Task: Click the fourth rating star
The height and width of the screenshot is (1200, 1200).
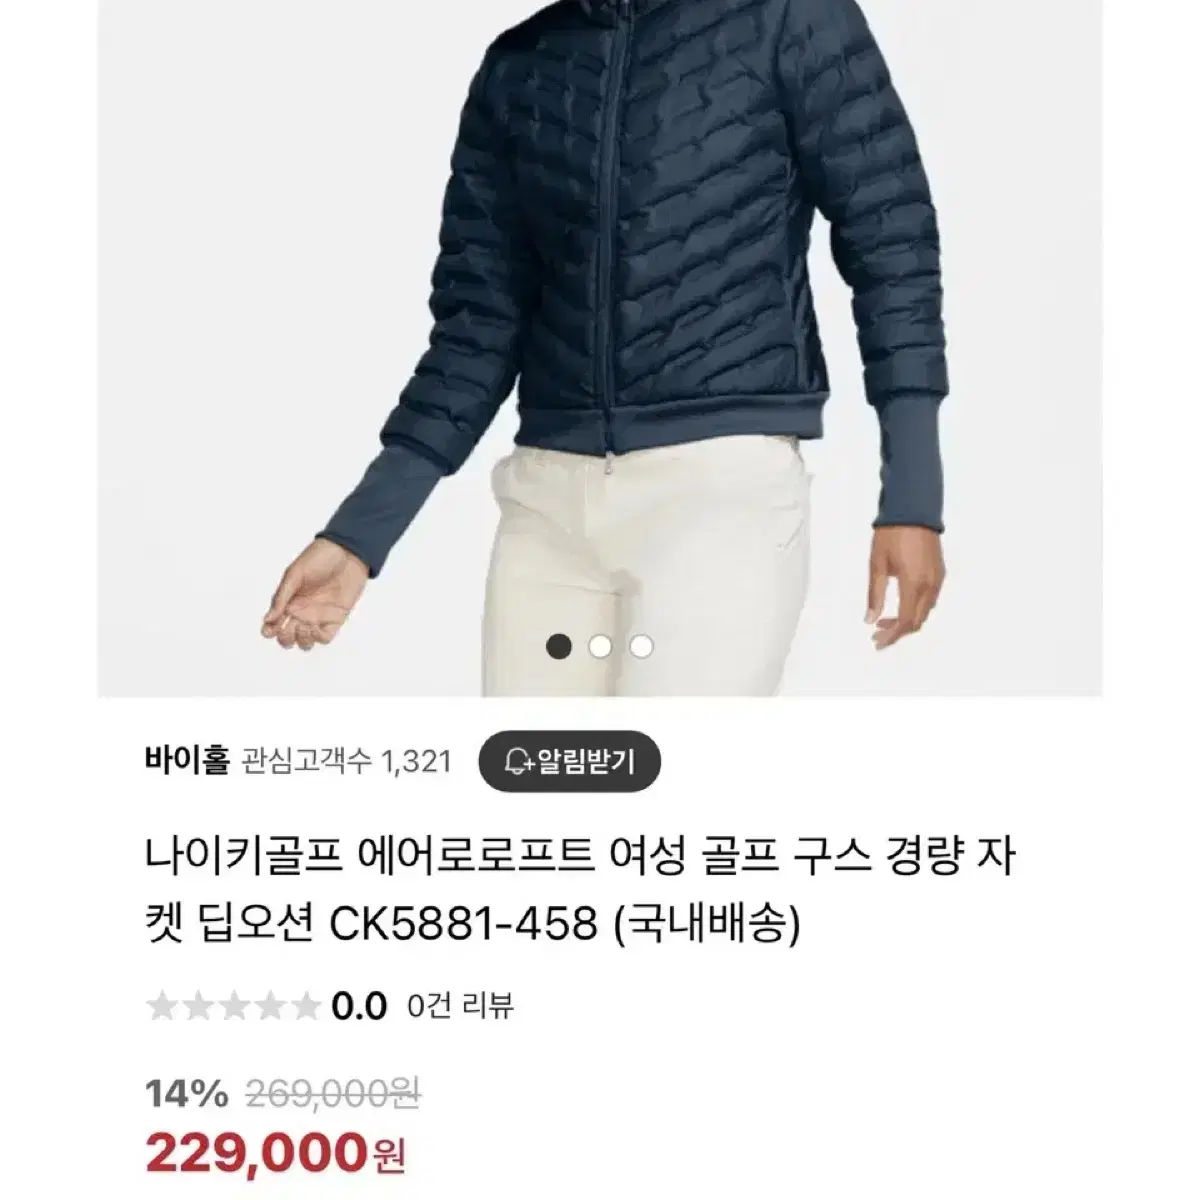Action: click(270, 1006)
